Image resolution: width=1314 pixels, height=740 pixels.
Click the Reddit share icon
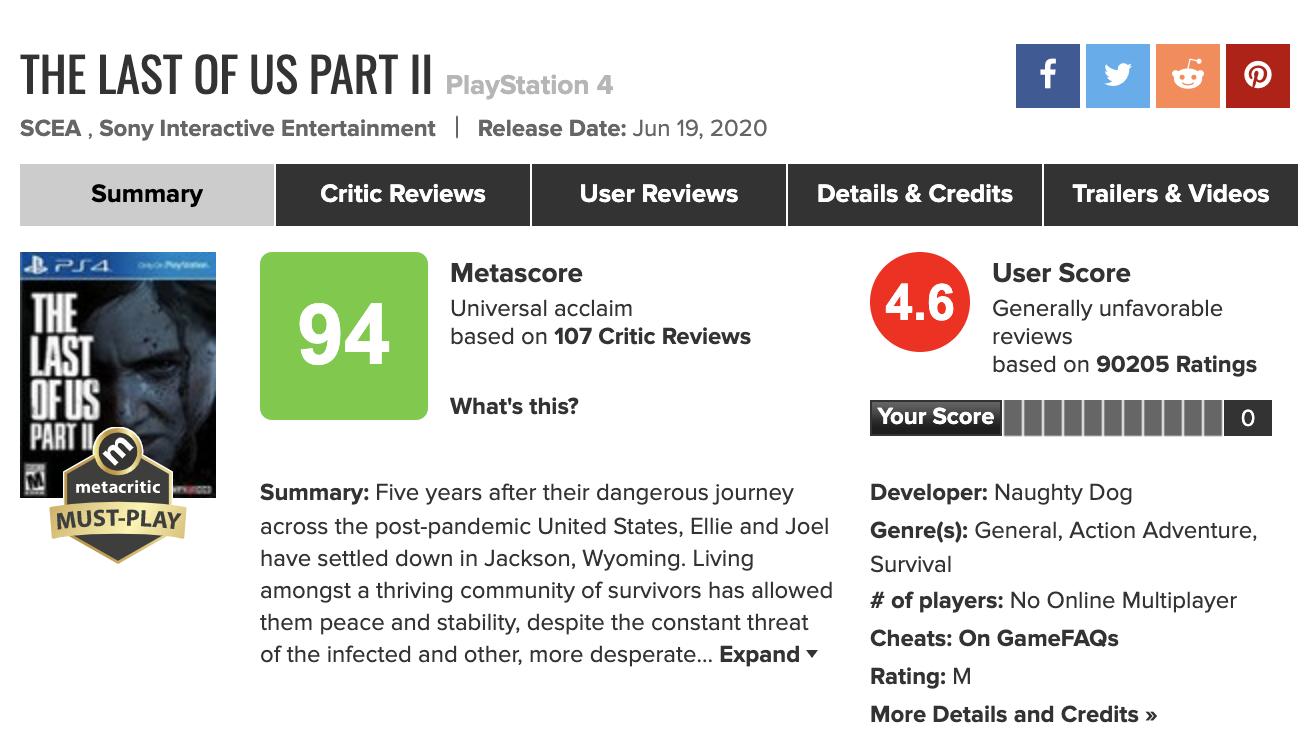(1187, 76)
